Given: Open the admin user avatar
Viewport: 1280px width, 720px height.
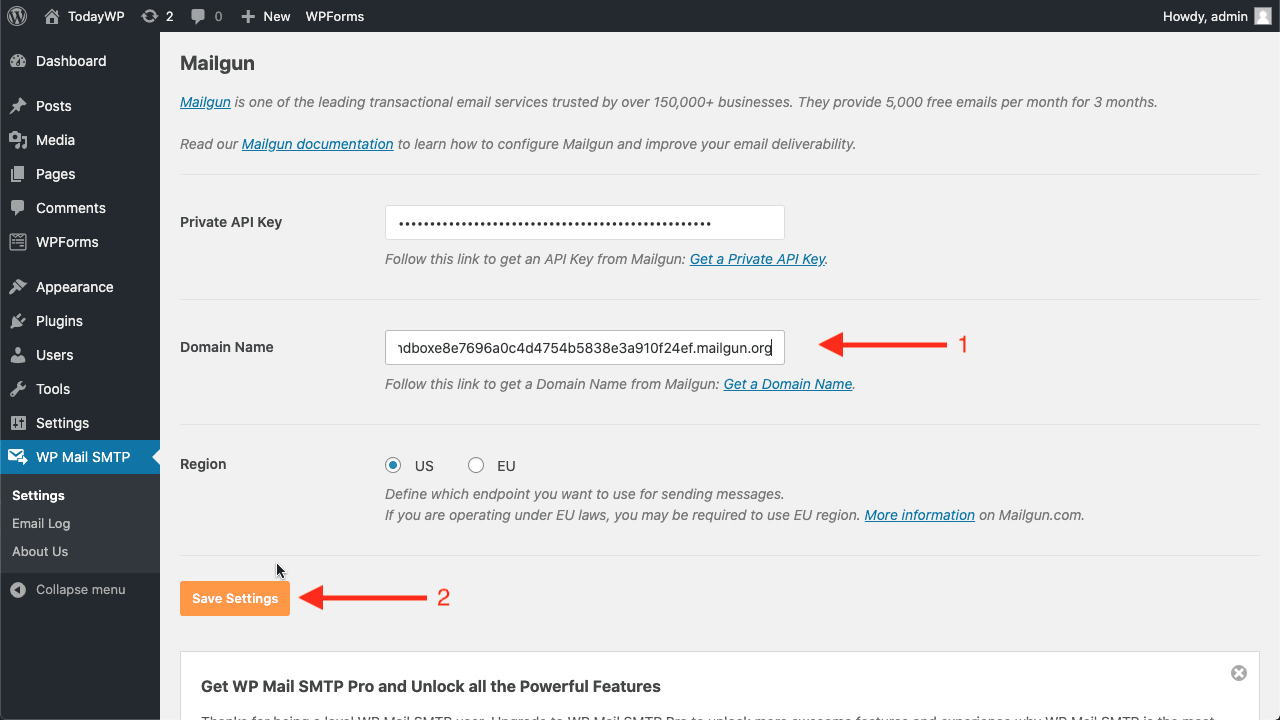Looking at the screenshot, I should pyautogui.click(x=1263, y=16).
